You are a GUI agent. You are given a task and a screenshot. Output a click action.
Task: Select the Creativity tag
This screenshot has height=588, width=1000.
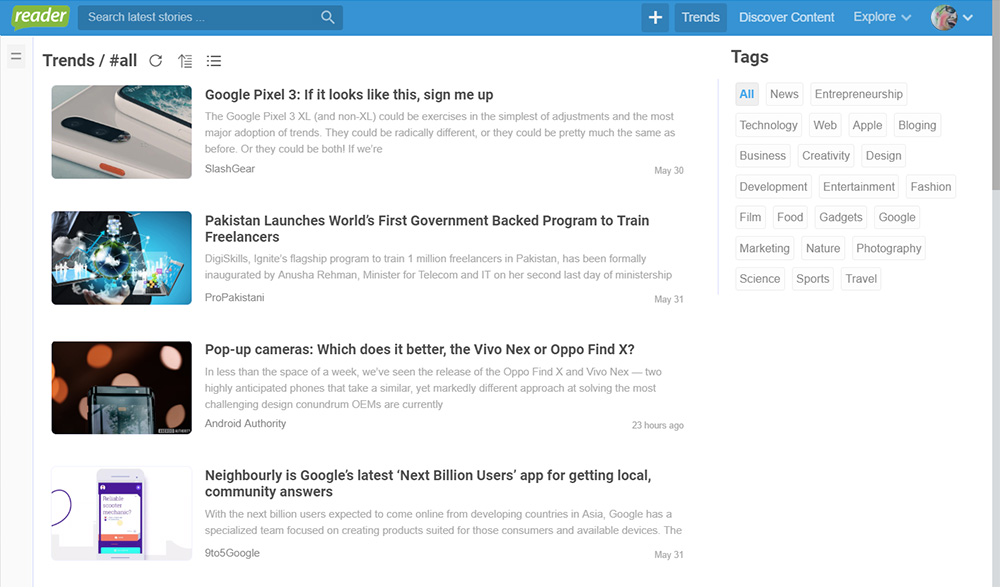coord(826,156)
